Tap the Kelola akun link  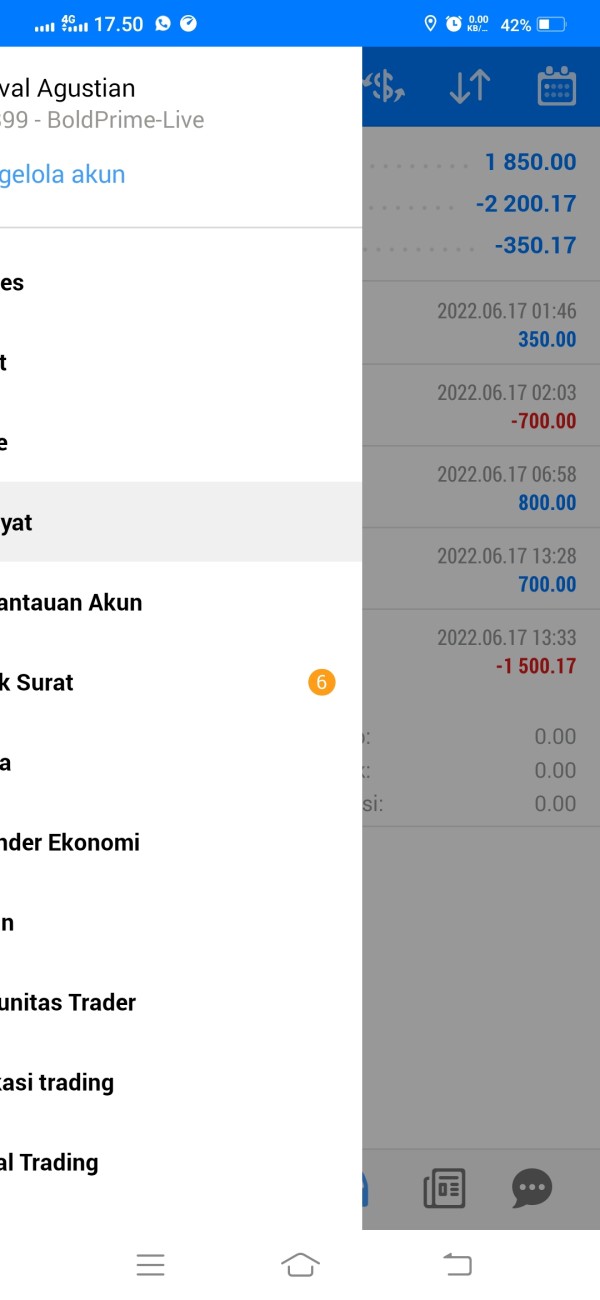click(63, 175)
